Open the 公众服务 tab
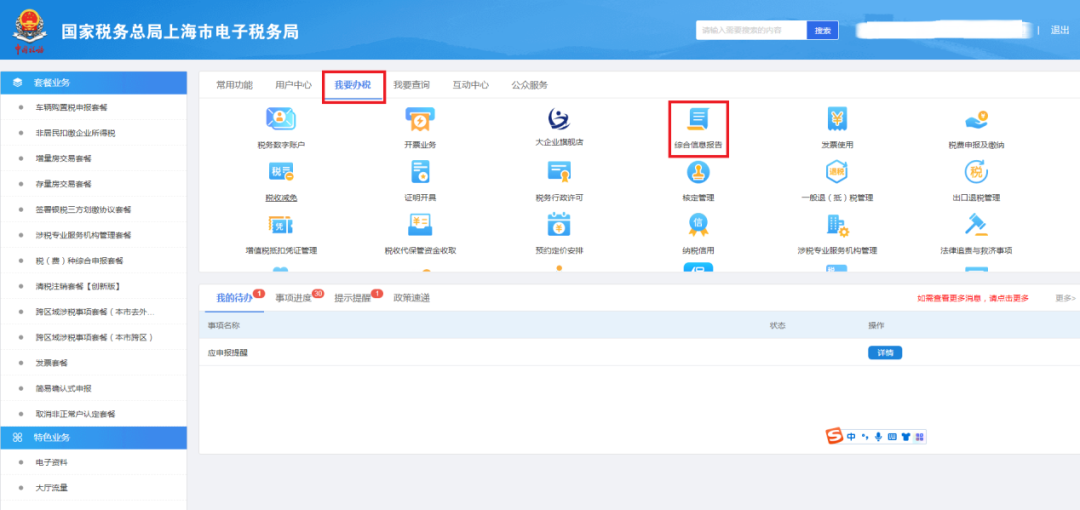Image resolution: width=1080 pixels, height=510 pixels. point(530,85)
